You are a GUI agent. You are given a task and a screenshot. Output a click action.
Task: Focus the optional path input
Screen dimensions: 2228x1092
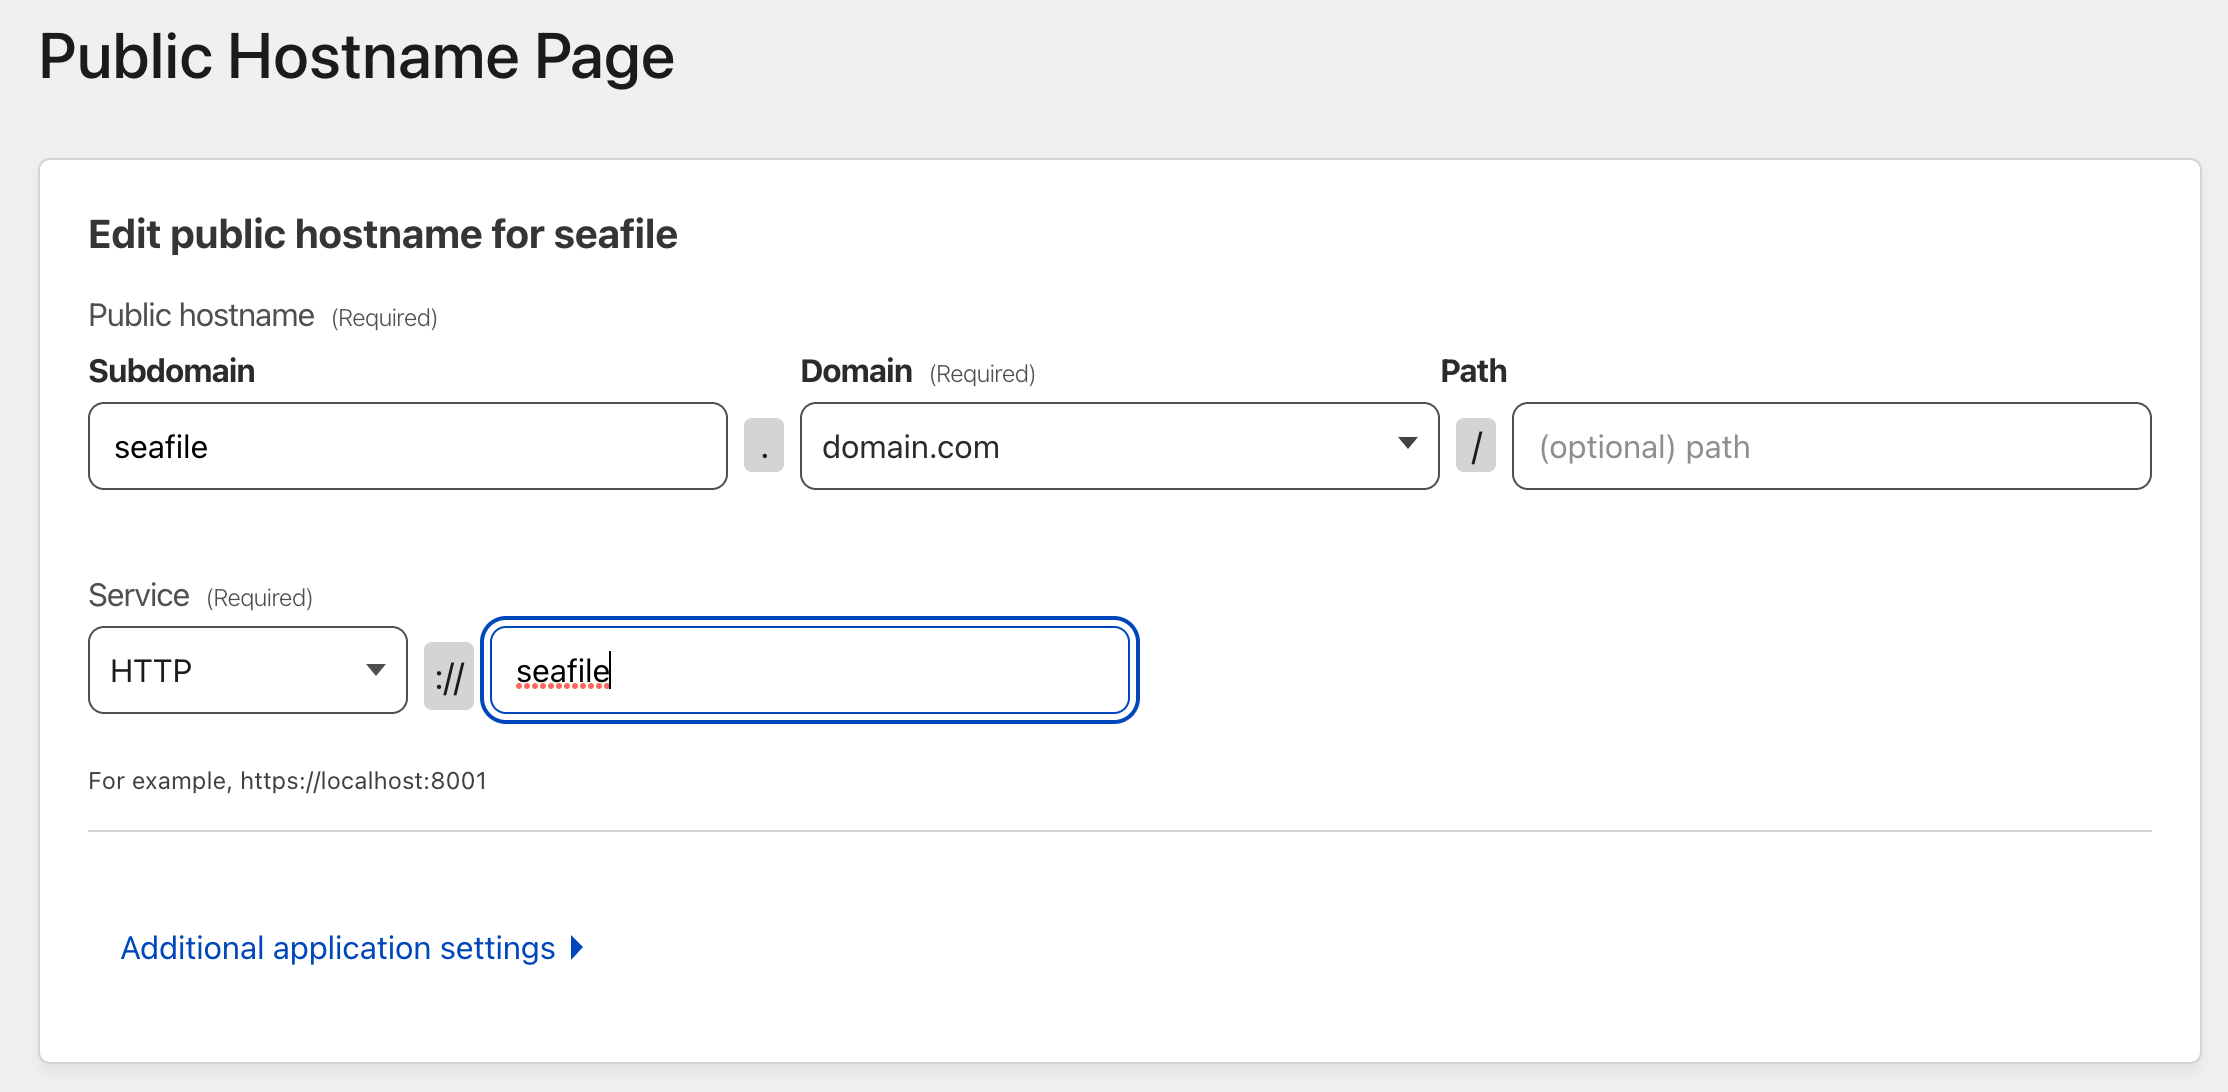coord(1830,446)
